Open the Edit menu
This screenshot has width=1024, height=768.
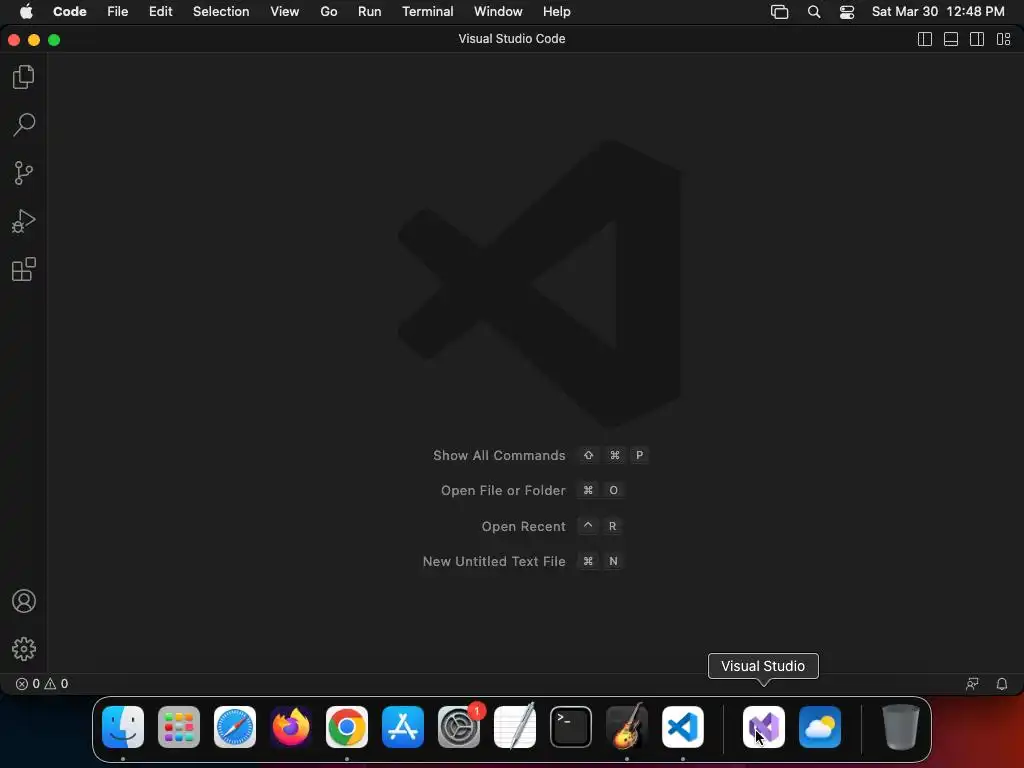[x=161, y=12]
